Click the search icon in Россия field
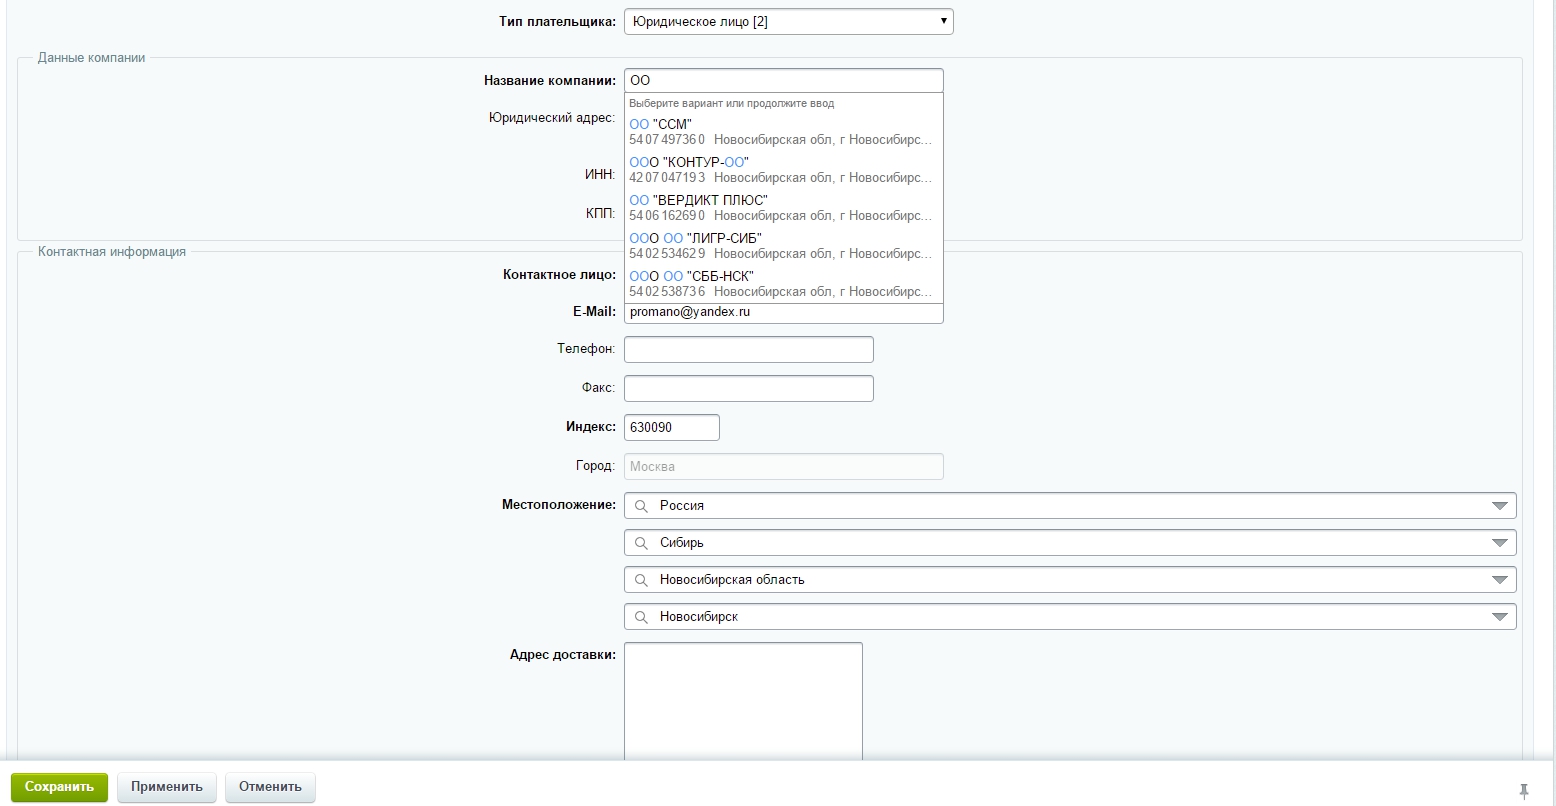The height and width of the screenshot is (806, 1556). click(642, 506)
